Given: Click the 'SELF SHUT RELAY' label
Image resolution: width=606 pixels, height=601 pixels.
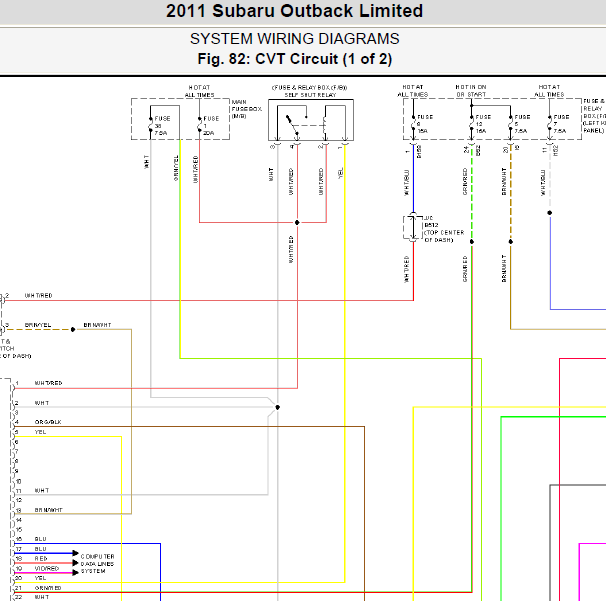Looking at the screenshot, I should pyautogui.click(x=310, y=95).
